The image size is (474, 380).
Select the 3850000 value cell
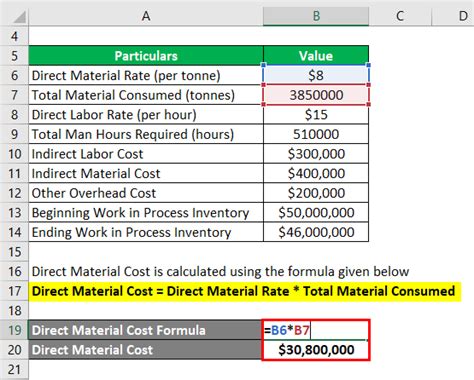coord(316,95)
